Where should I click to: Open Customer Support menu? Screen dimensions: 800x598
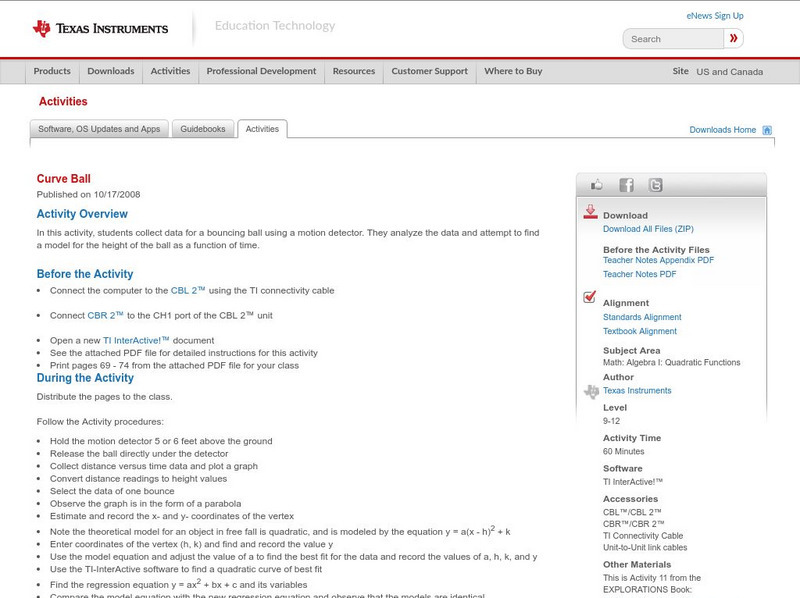pyautogui.click(x=430, y=71)
